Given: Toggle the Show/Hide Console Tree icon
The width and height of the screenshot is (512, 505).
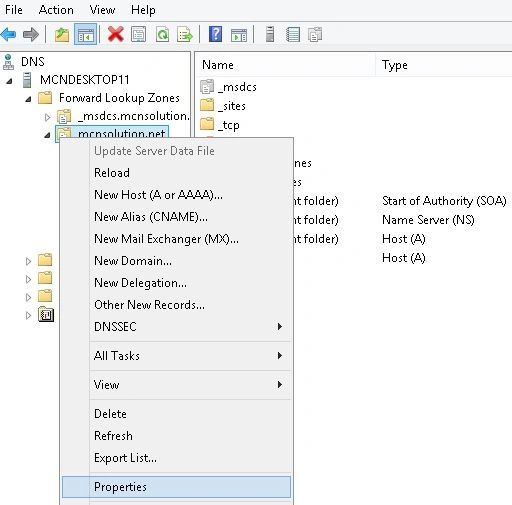Looking at the screenshot, I should 86,34.
